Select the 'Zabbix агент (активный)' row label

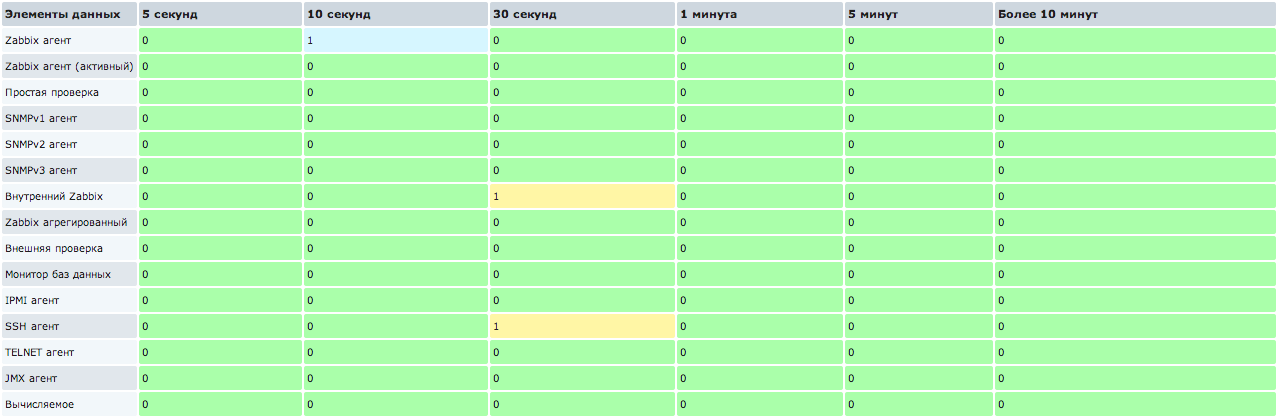pyautogui.click(x=69, y=66)
